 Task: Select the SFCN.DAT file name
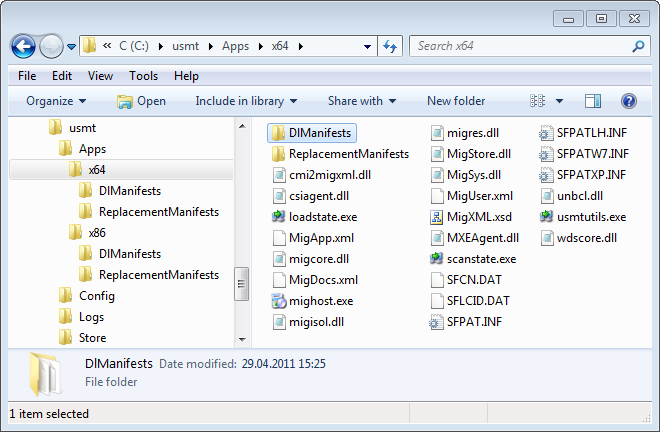[x=474, y=280]
